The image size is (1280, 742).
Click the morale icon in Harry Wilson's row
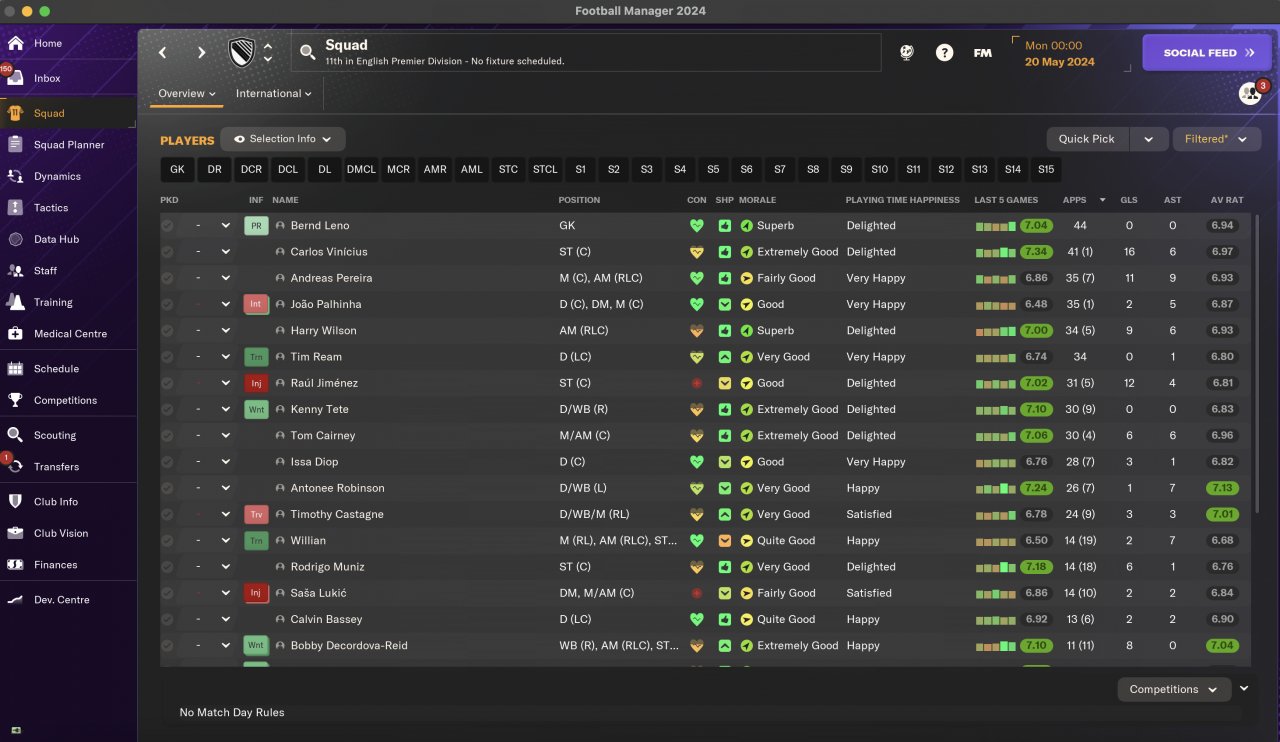(746, 331)
